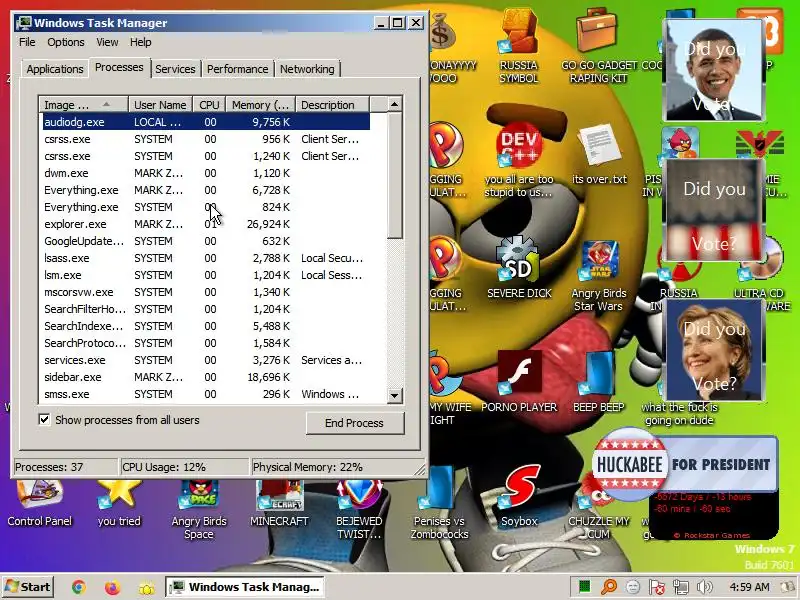Click the 4:59 AM taskbar clock
The height and width of the screenshot is (600, 800).
[x=749, y=587]
